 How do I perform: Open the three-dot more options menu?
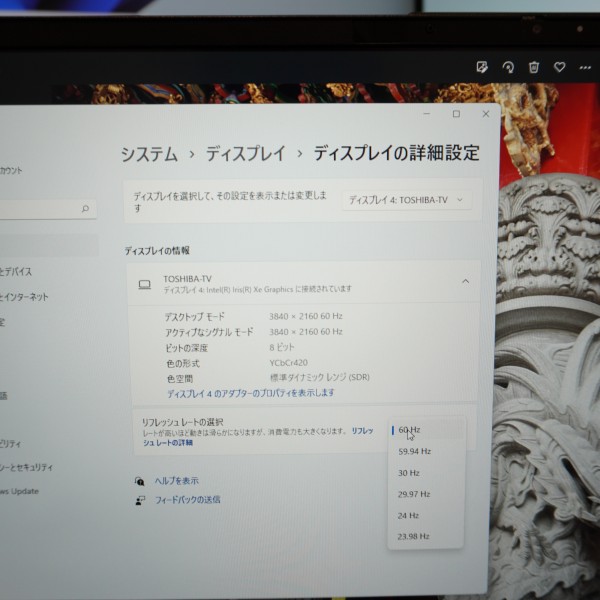(x=585, y=67)
